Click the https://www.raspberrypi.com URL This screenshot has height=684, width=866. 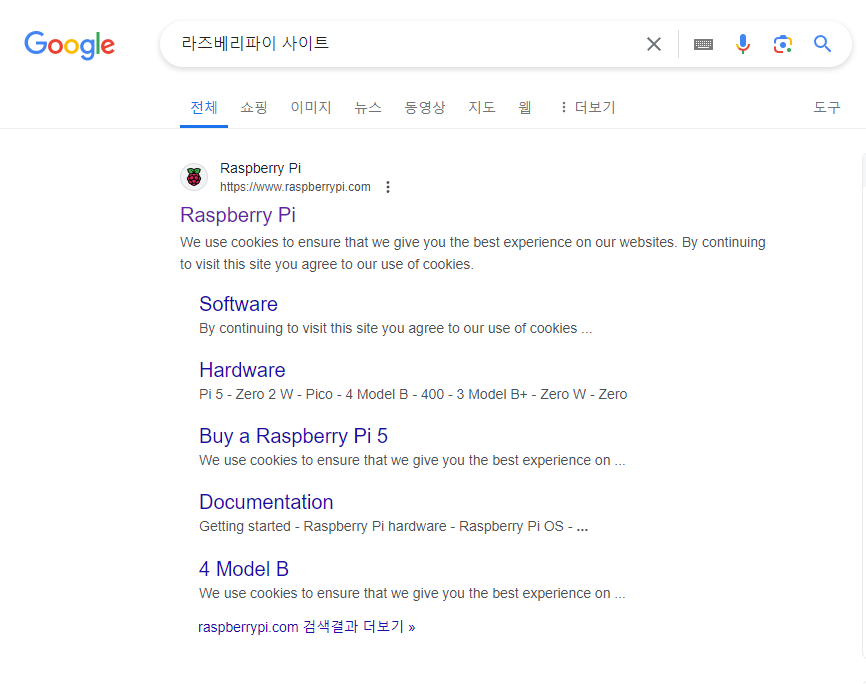click(295, 187)
